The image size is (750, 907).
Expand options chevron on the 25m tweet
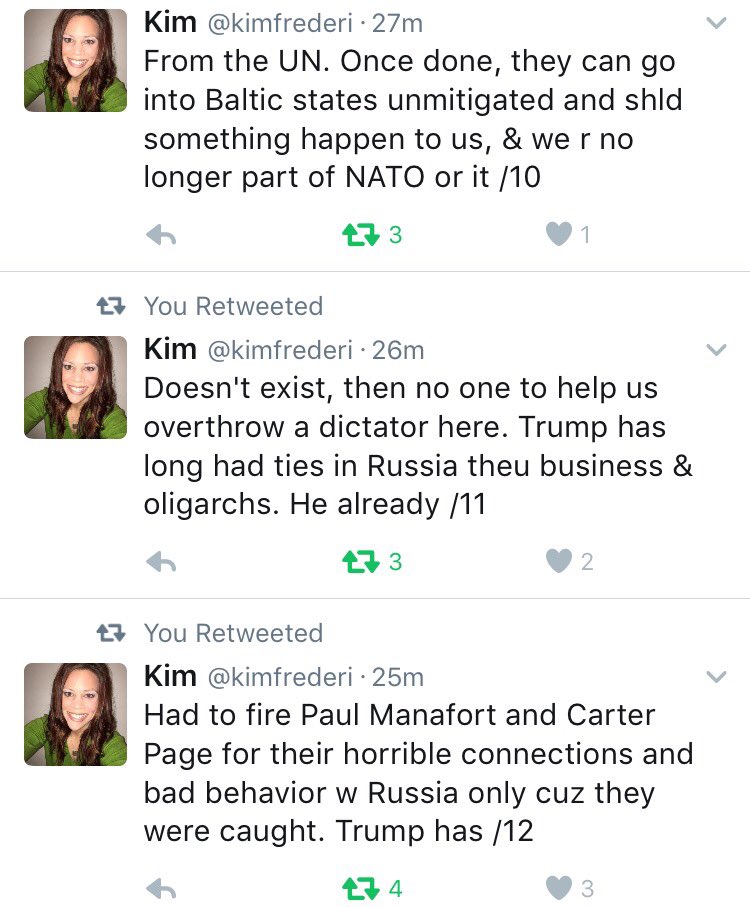[716, 677]
